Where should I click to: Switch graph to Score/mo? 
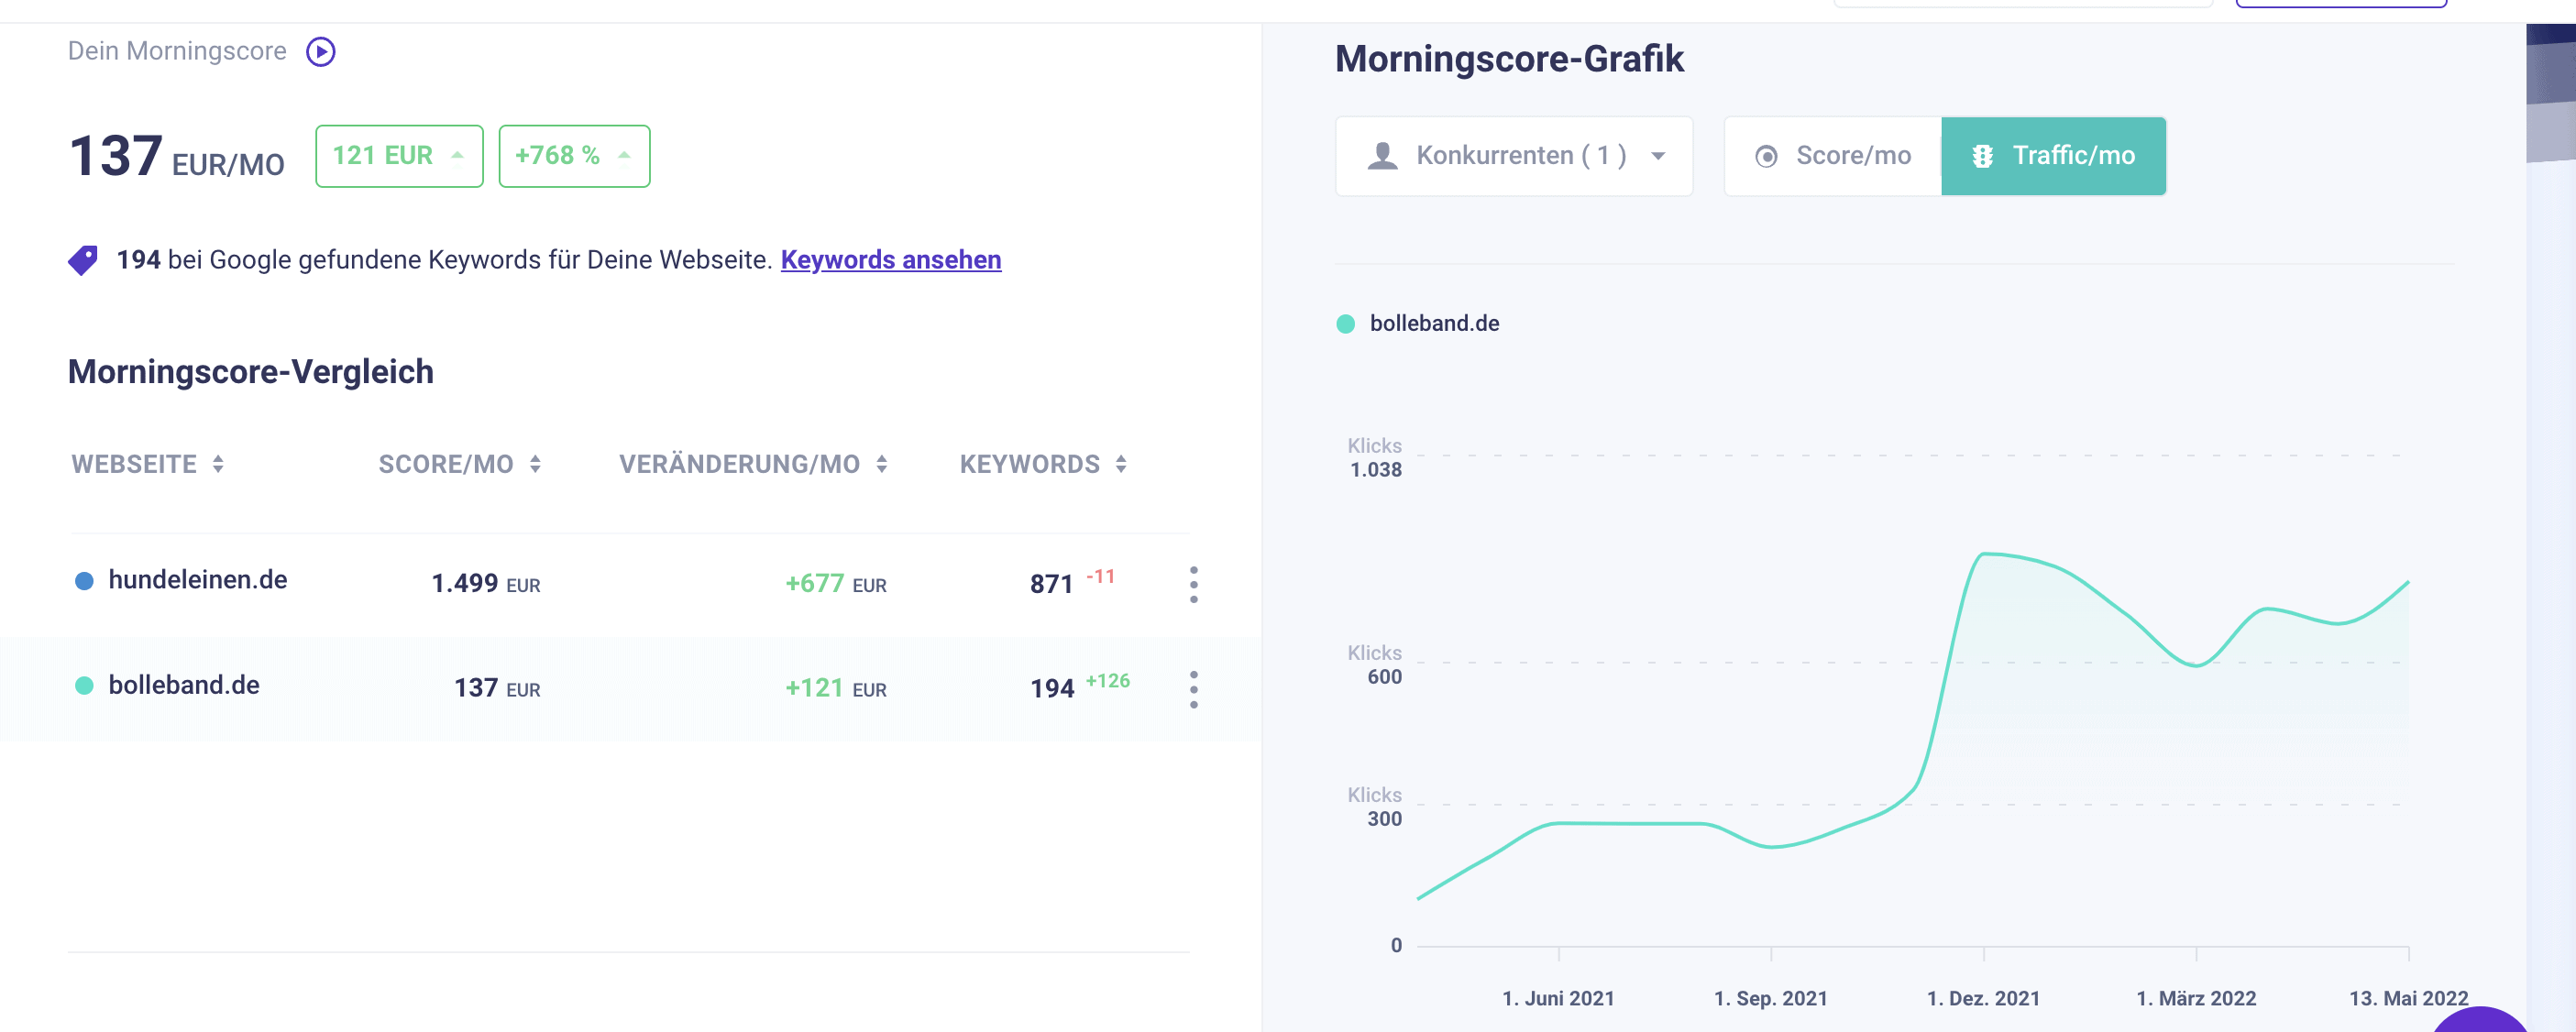[x=1833, y=156]
